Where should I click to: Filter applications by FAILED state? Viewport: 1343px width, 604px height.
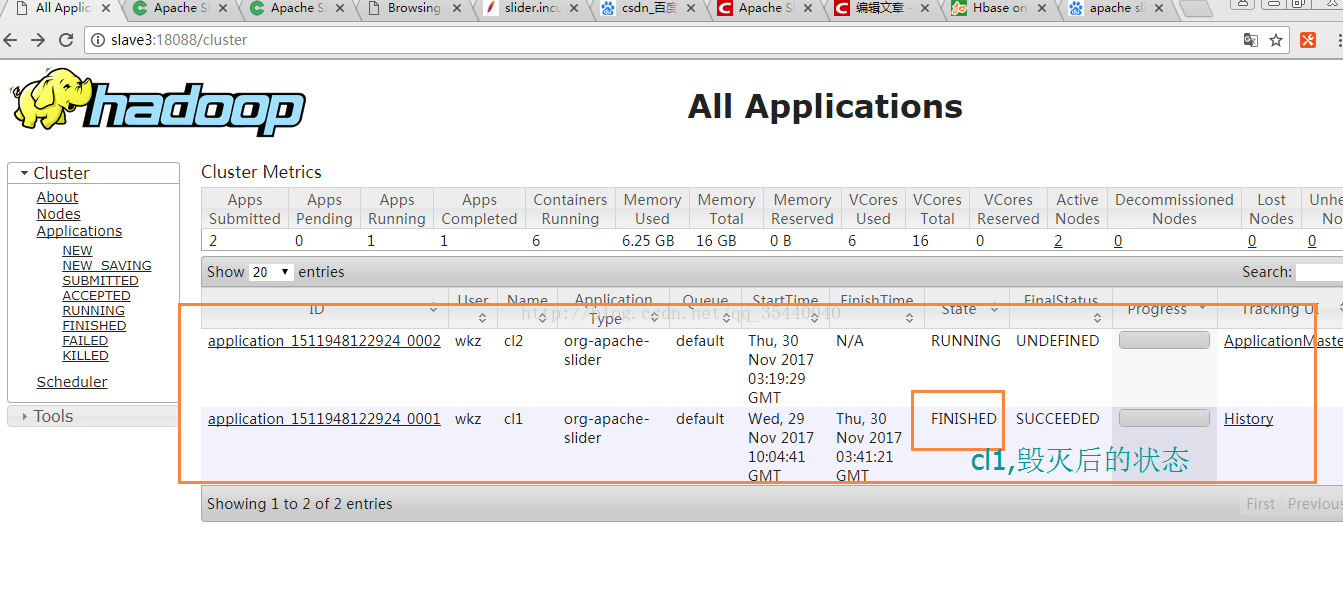coord(85,341)
